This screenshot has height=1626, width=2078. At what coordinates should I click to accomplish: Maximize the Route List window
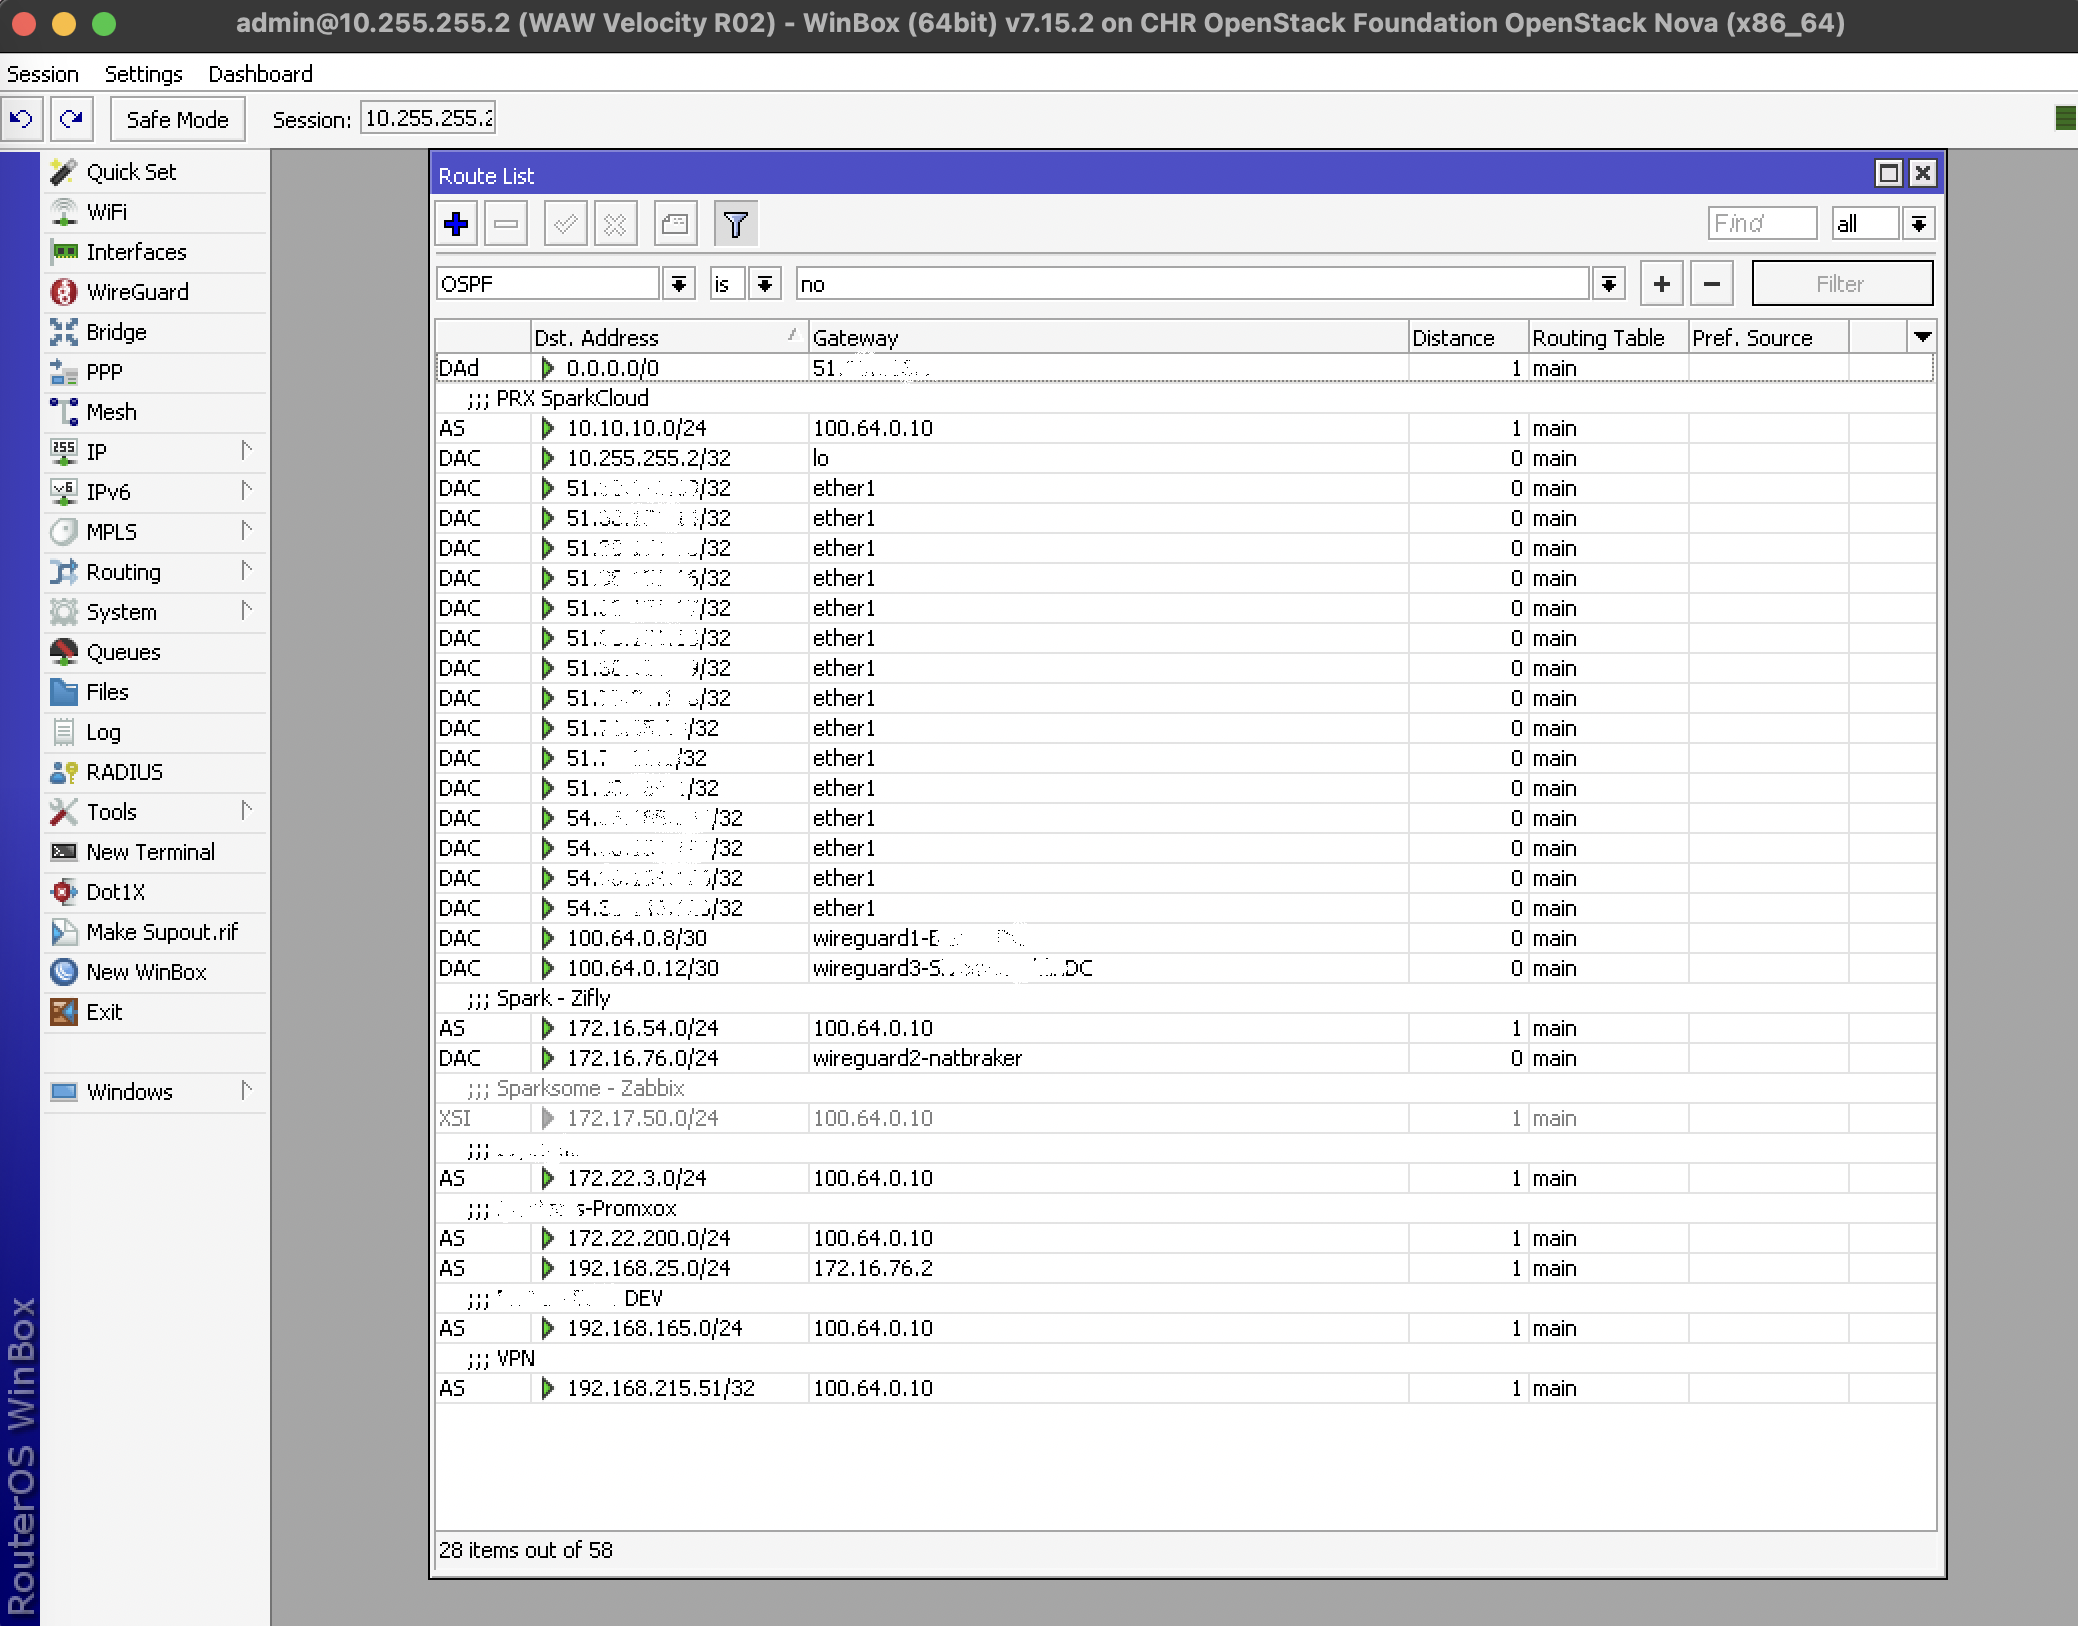[1888, 174]
